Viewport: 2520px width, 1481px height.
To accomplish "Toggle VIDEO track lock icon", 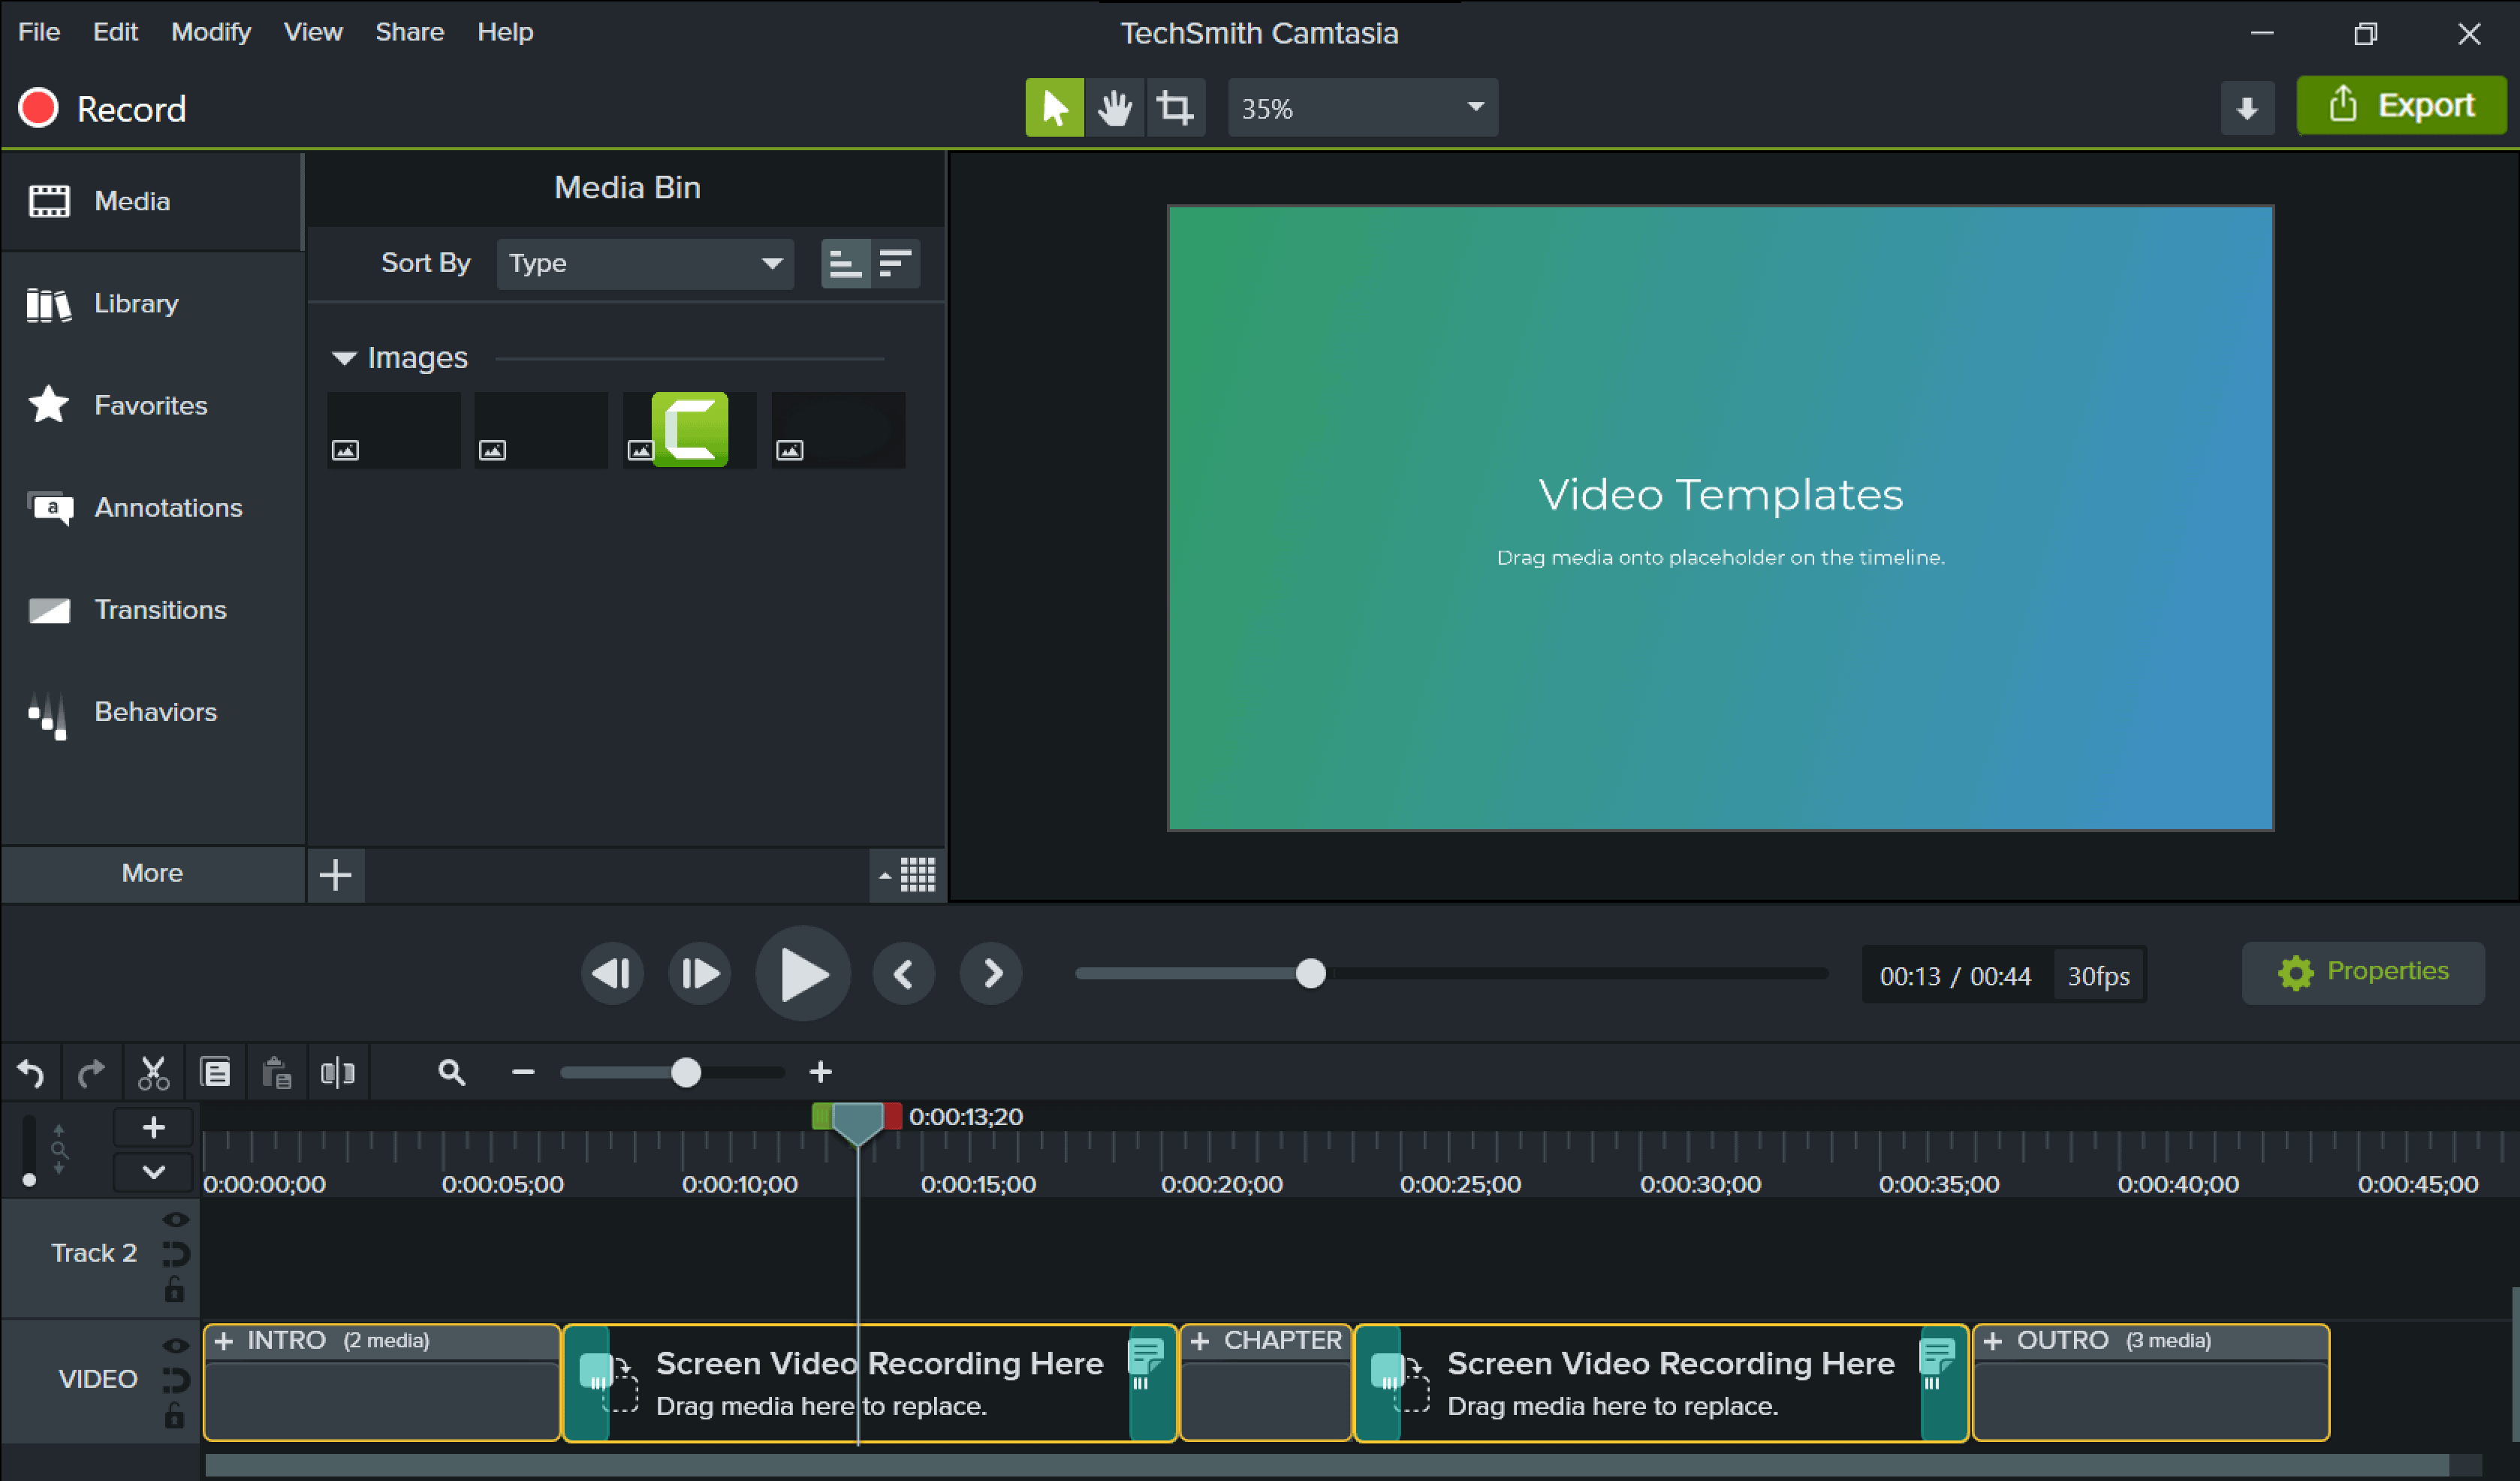I will click(174, 1415).
